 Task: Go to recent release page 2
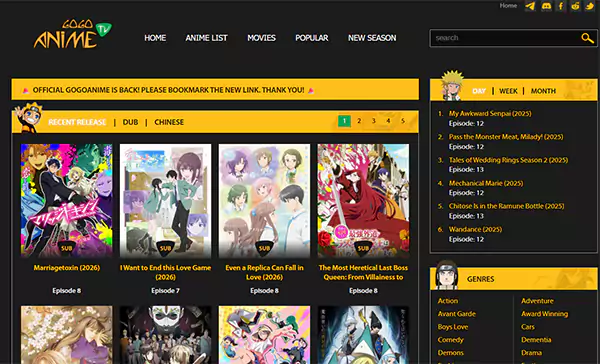tap(359, 121)
